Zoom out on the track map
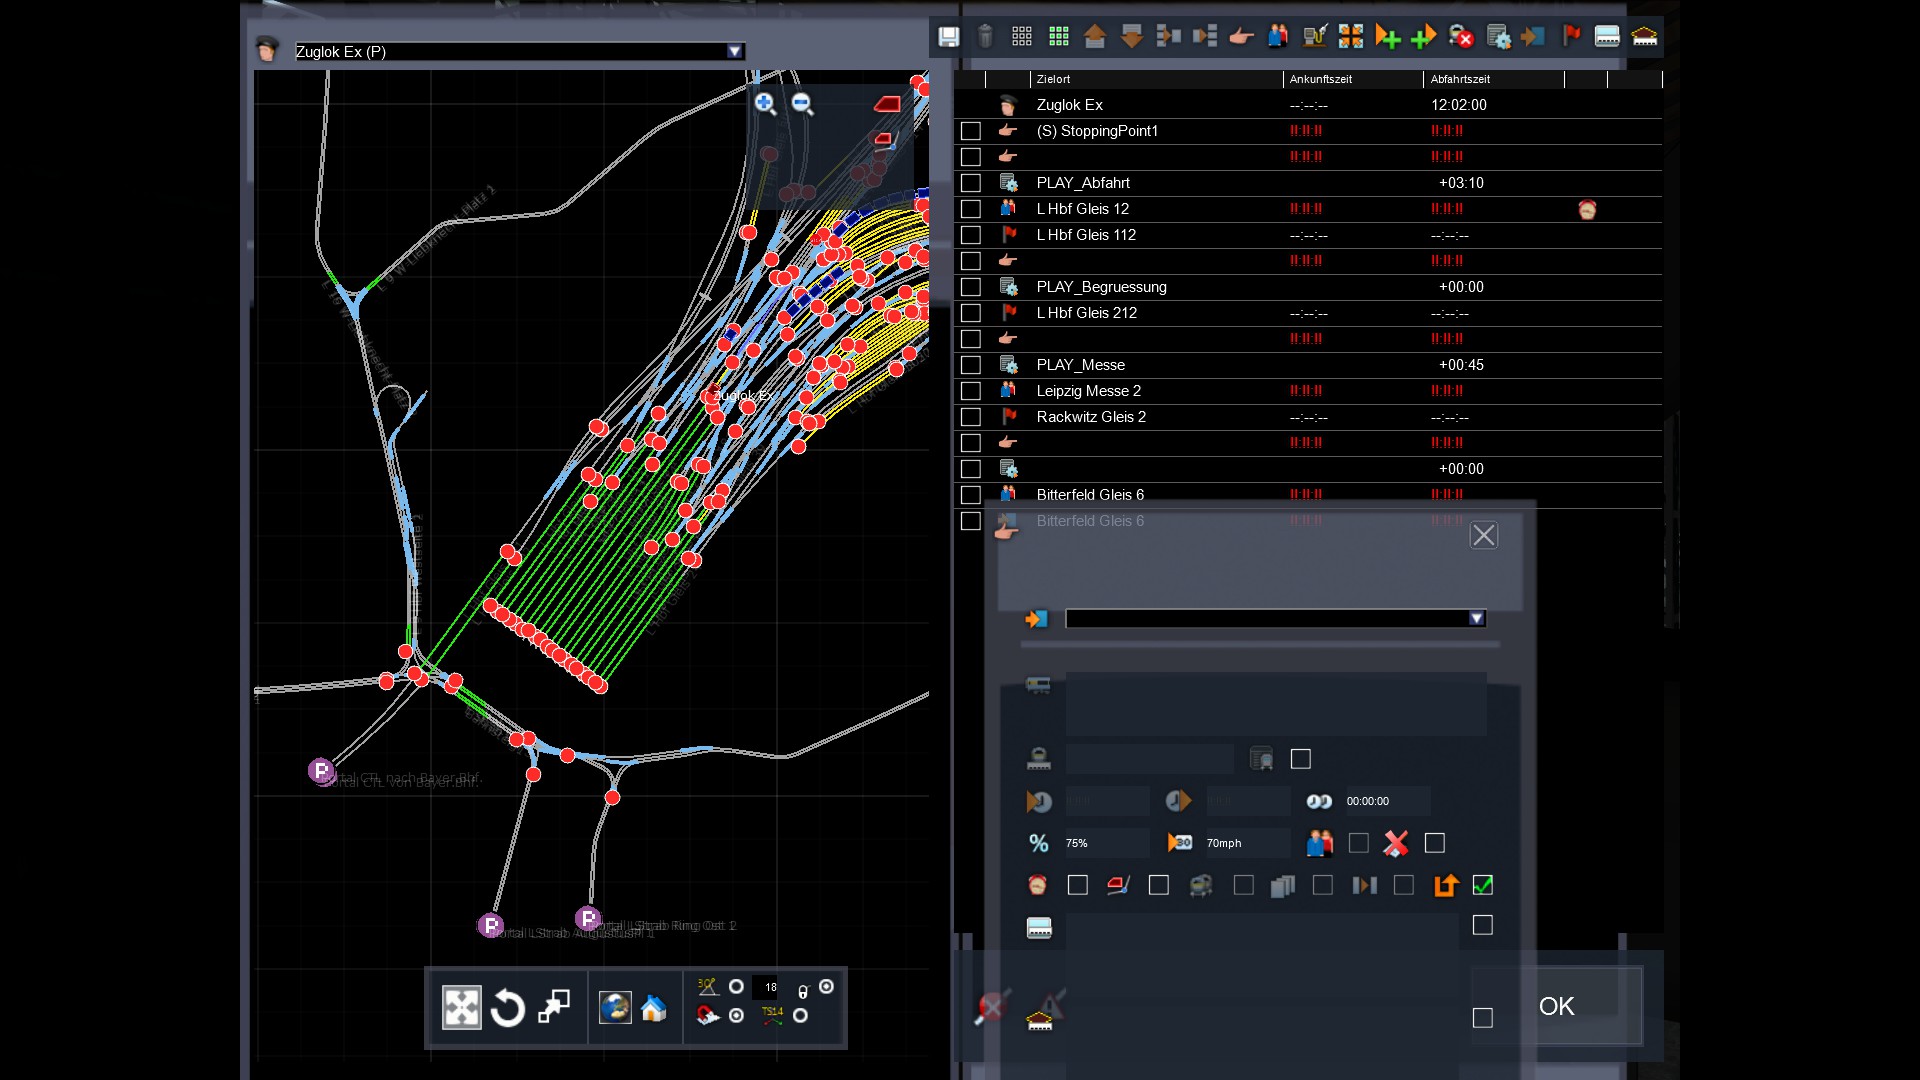 tap(802, 103)
